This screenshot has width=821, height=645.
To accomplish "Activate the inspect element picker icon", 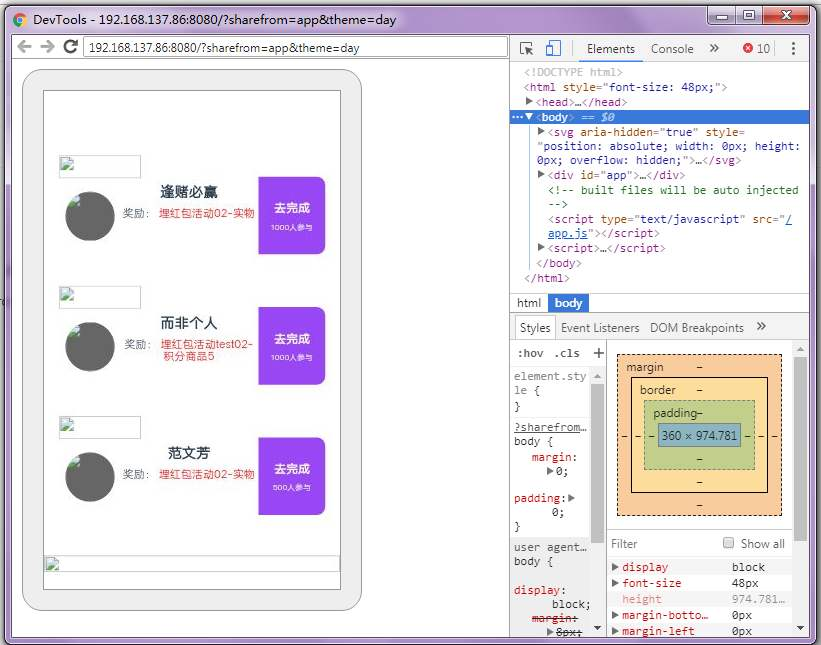I will (x=526, y=49).
